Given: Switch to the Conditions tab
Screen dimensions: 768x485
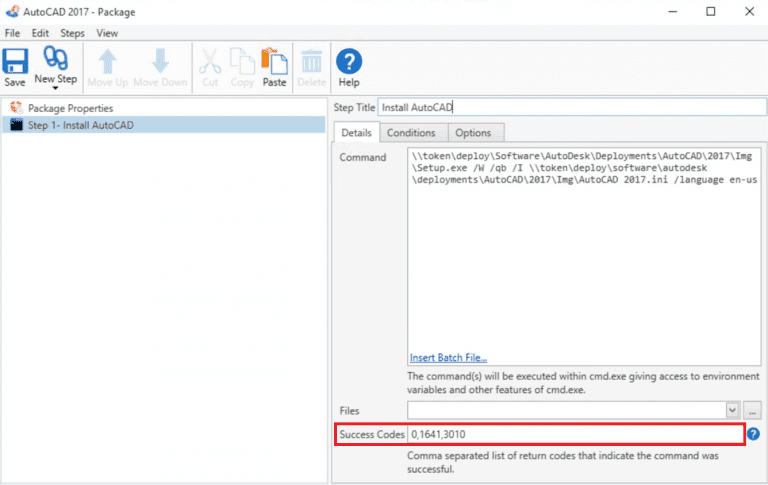Looking at the screenshot, I should (411, 133).
